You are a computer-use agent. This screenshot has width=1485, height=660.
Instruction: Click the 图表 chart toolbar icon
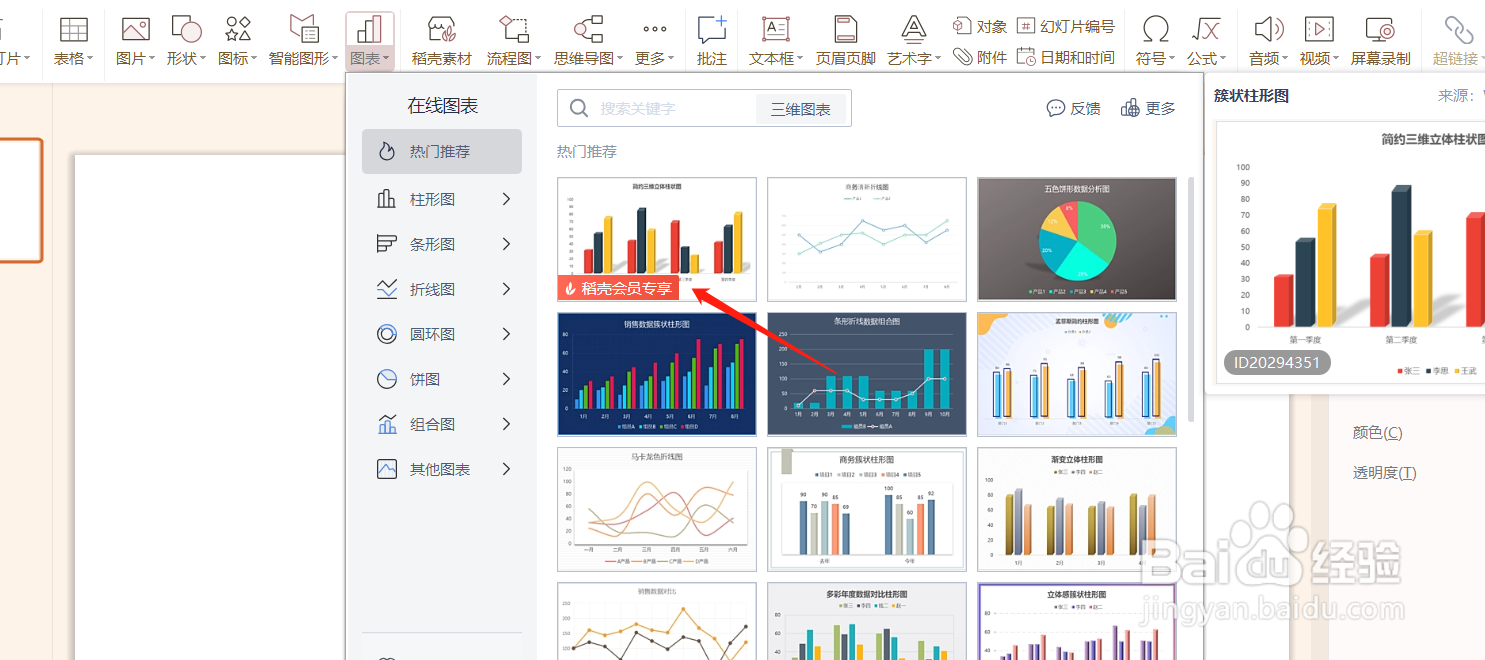[x=369, y=29]
